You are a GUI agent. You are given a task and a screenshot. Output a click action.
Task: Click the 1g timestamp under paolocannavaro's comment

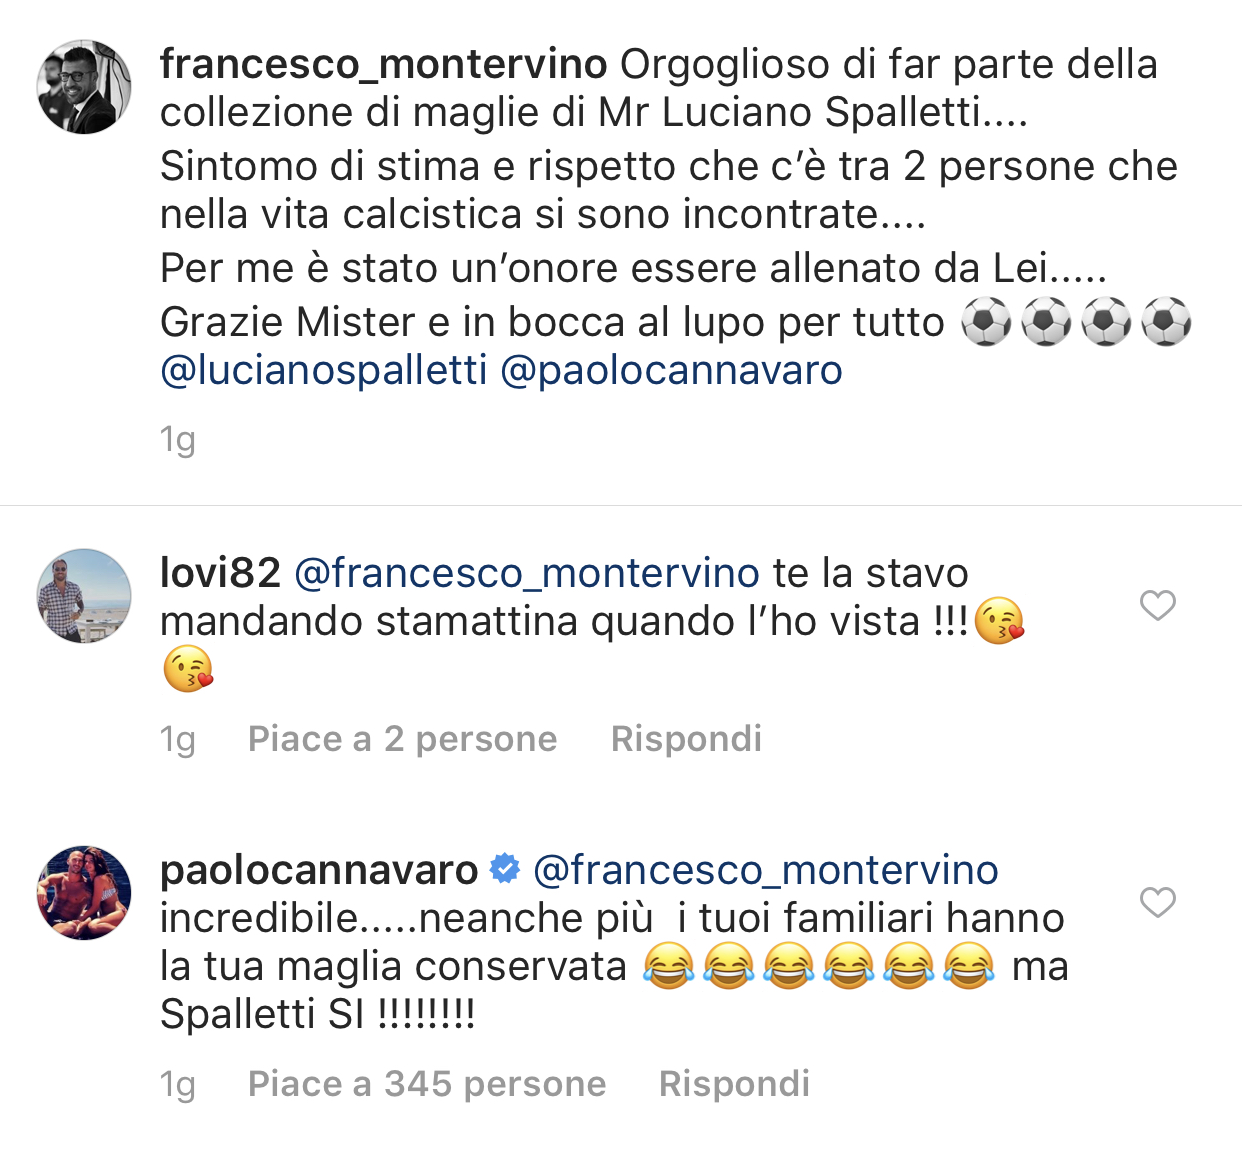point(178,1084)
